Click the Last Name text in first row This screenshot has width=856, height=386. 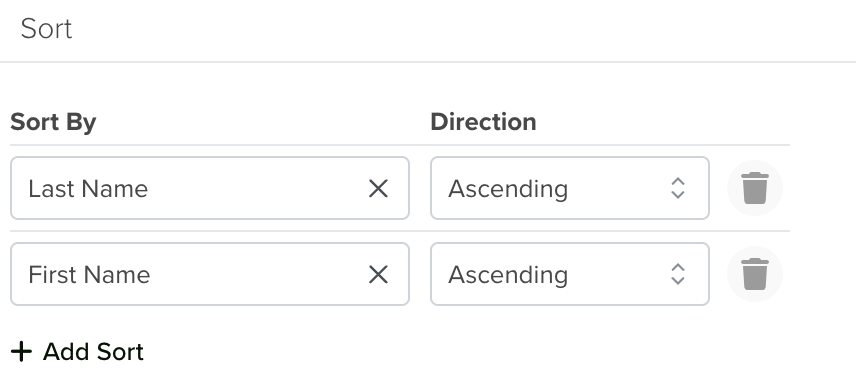pos(88,189)
